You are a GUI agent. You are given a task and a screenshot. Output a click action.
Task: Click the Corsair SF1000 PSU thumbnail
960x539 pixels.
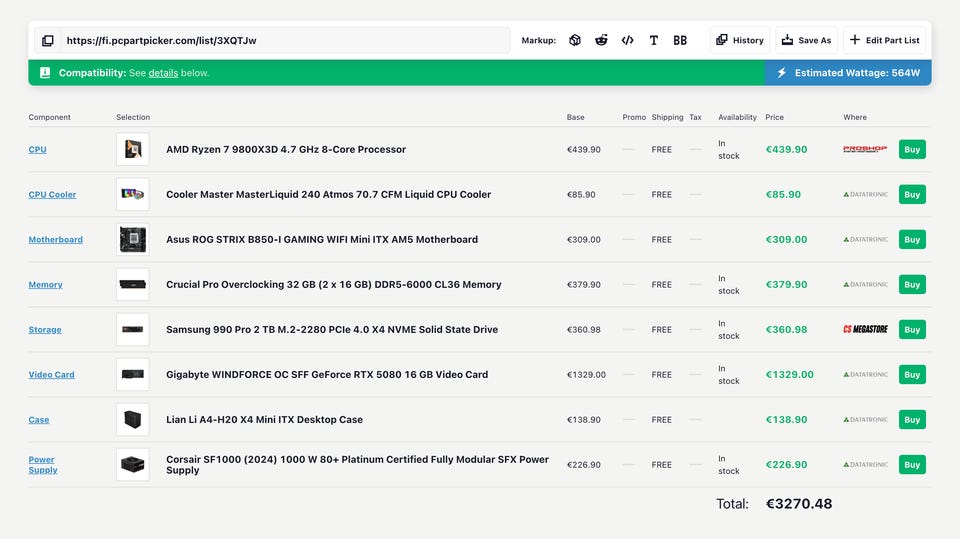[133, 465]
